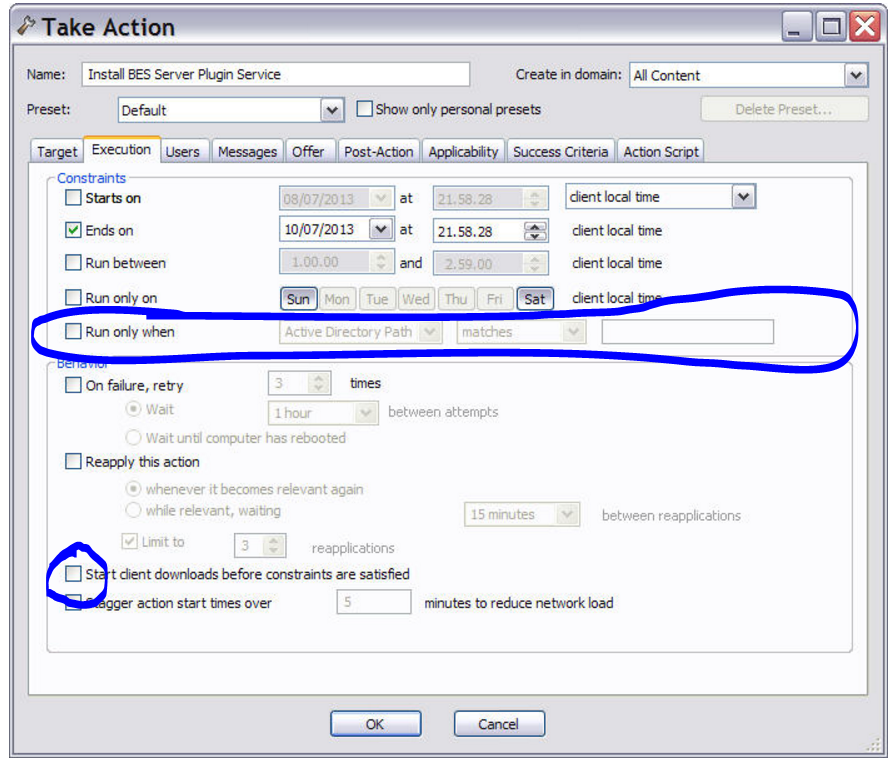Expand the matches operator dropdown
The width and height of the screenshot is (895, 758).
point(573,332)
